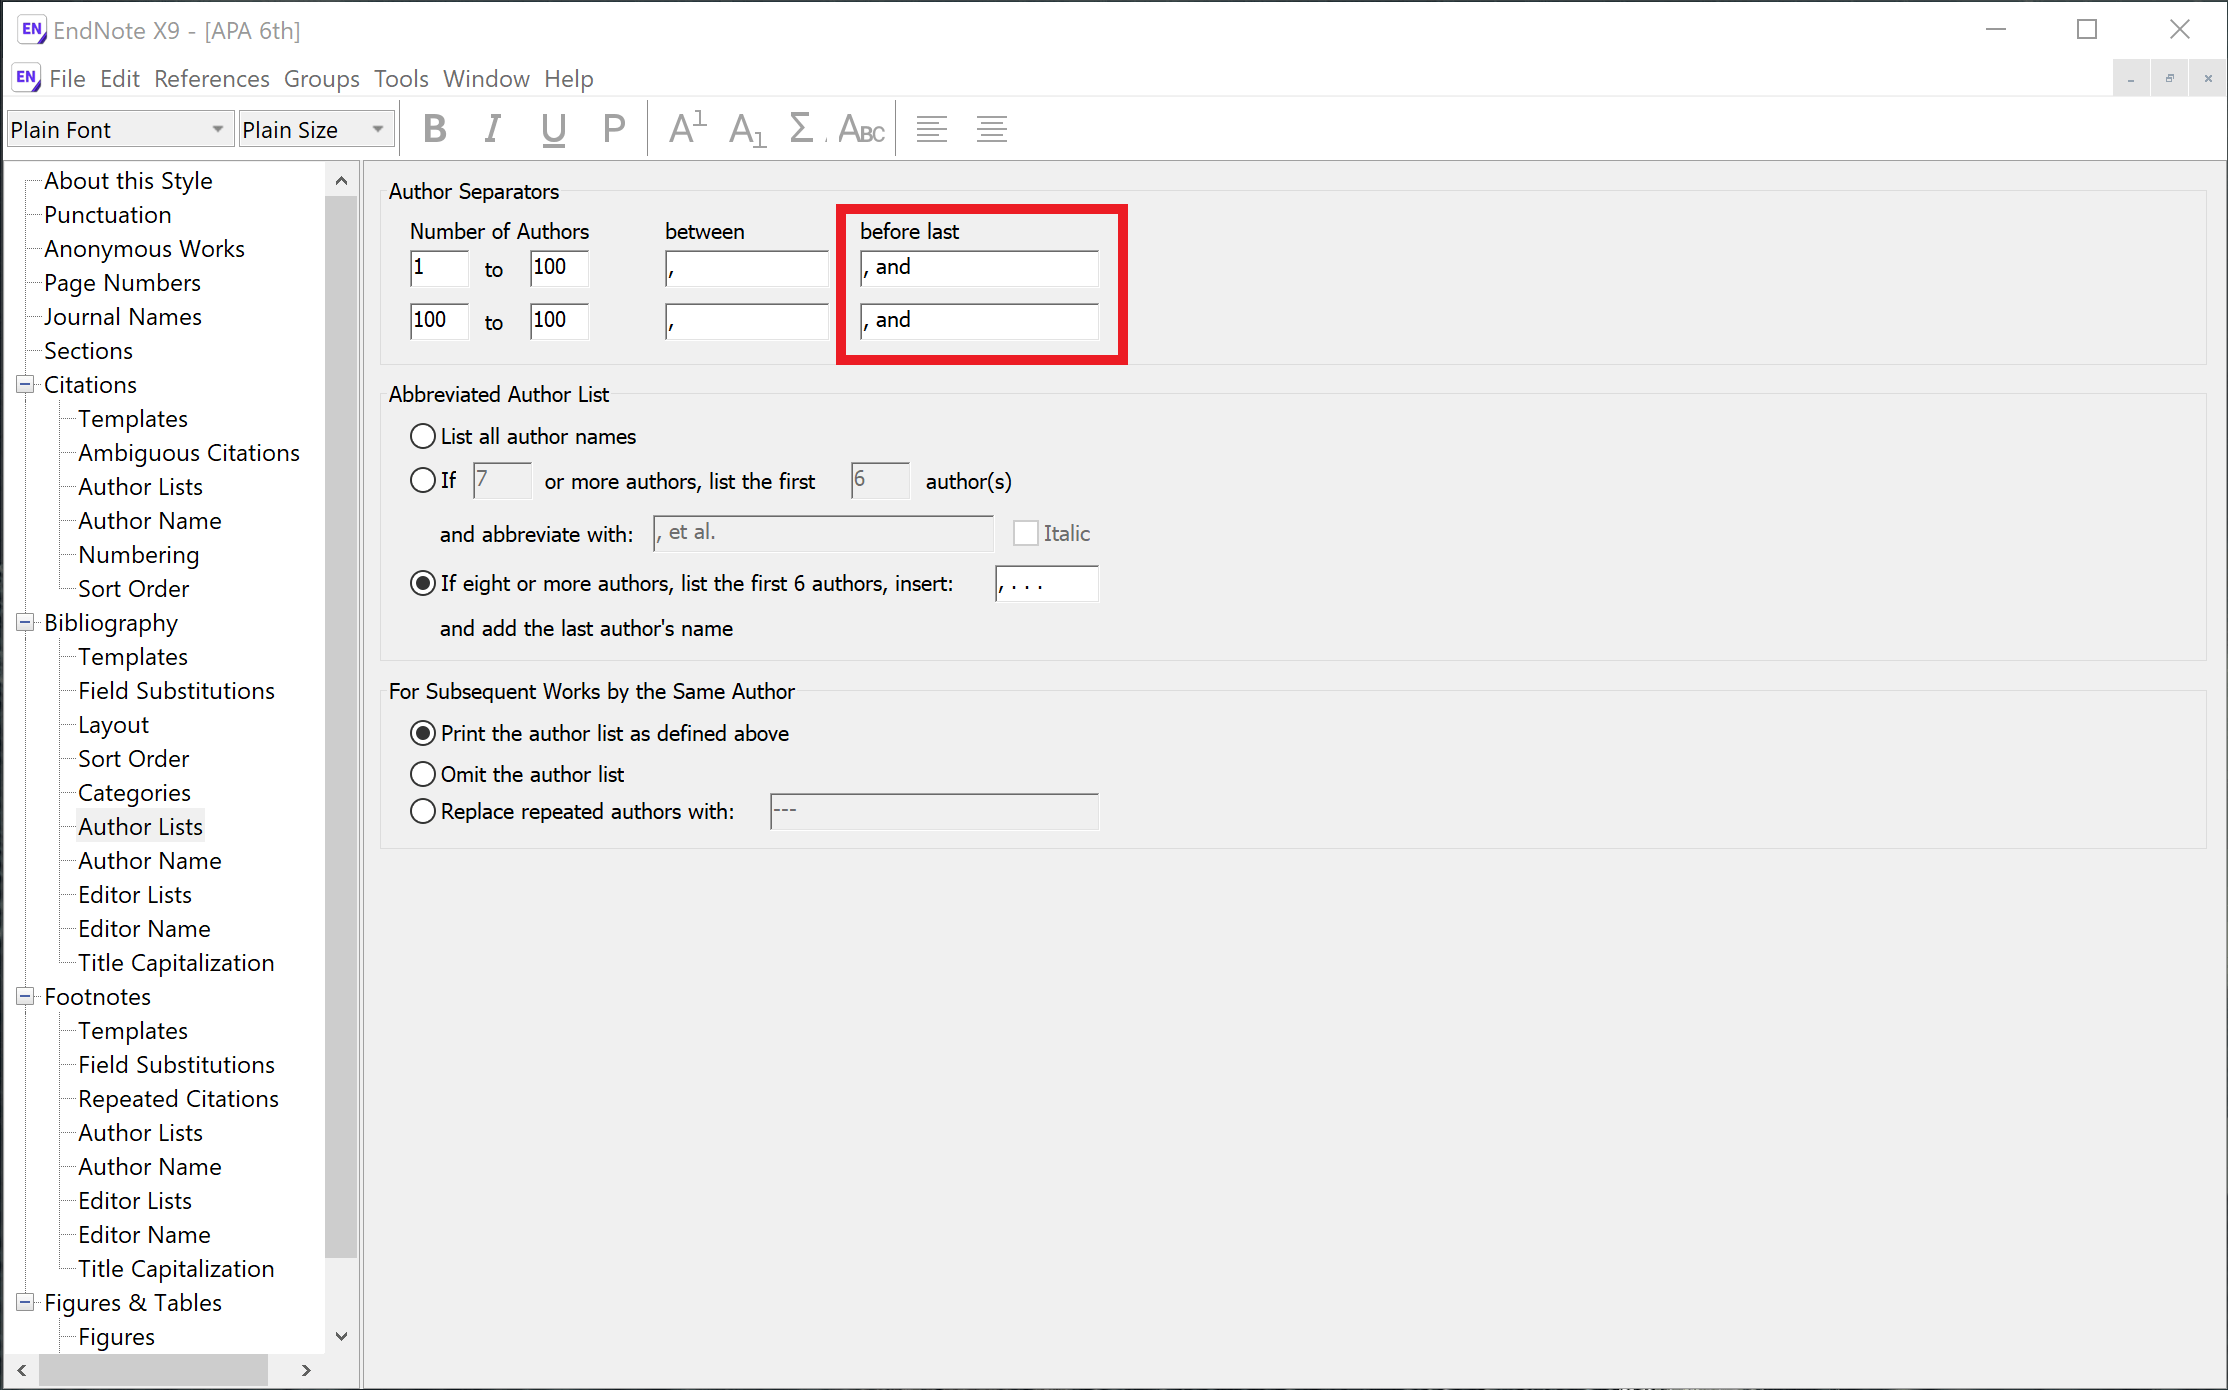
Task: Open the Help menu
Action: point(568,78)
